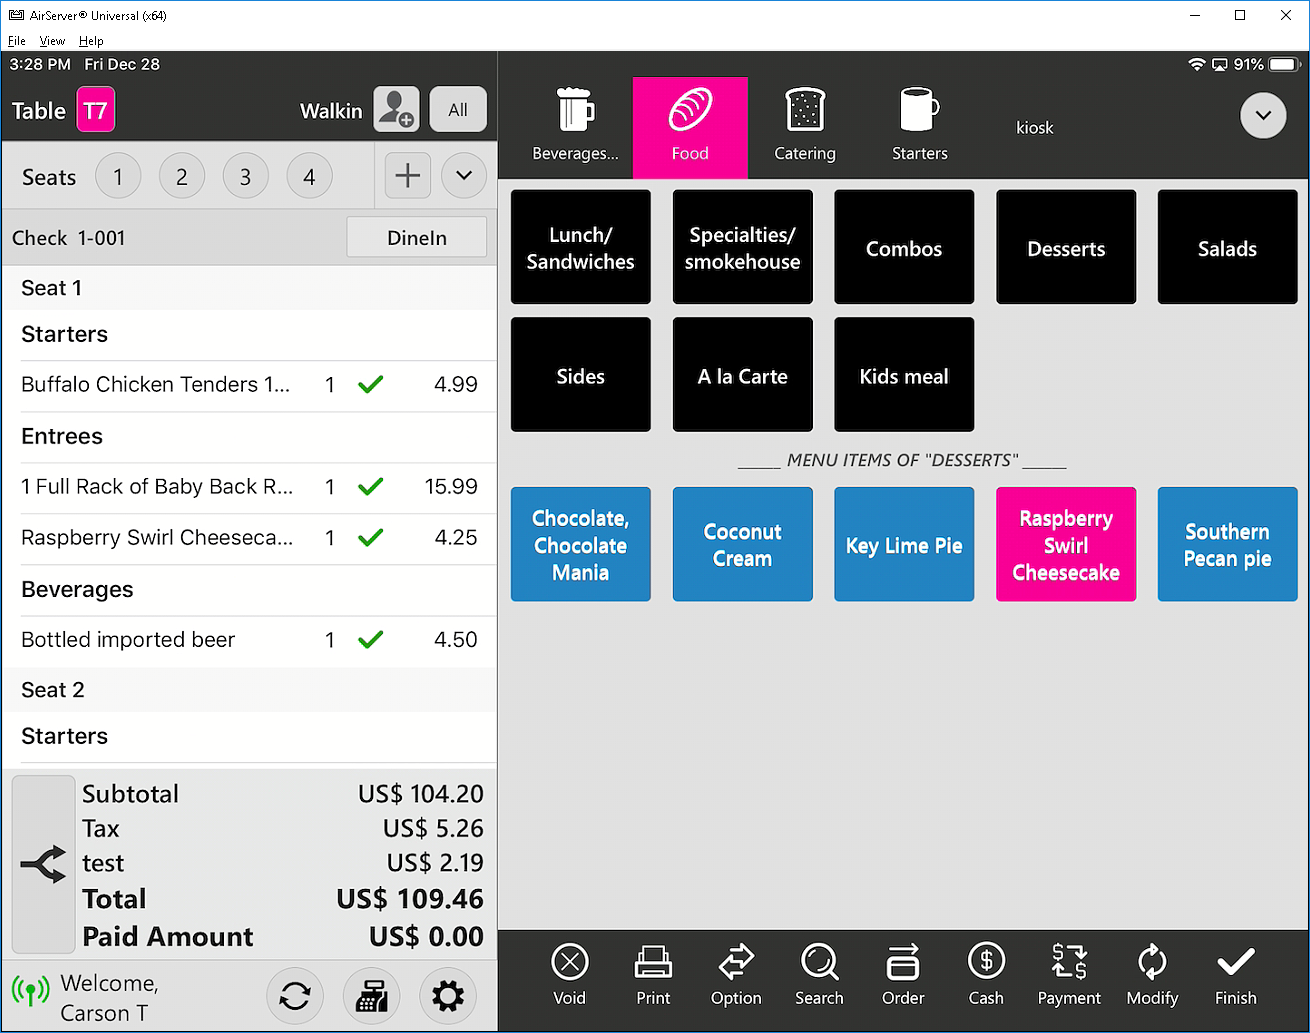Screen dimensions: 1310x1033
Task: Open the cash register icon
Action: [x=371, y=996]
